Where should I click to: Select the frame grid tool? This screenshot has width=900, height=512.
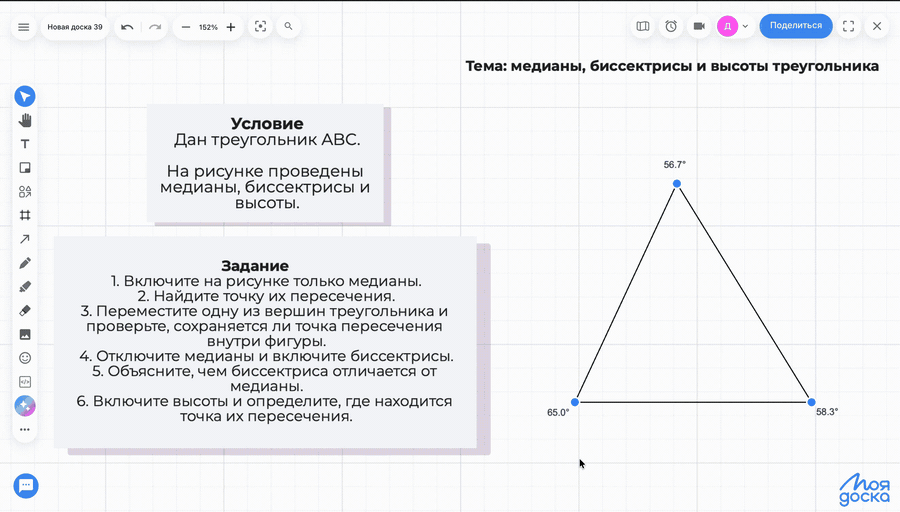(25, 215)
